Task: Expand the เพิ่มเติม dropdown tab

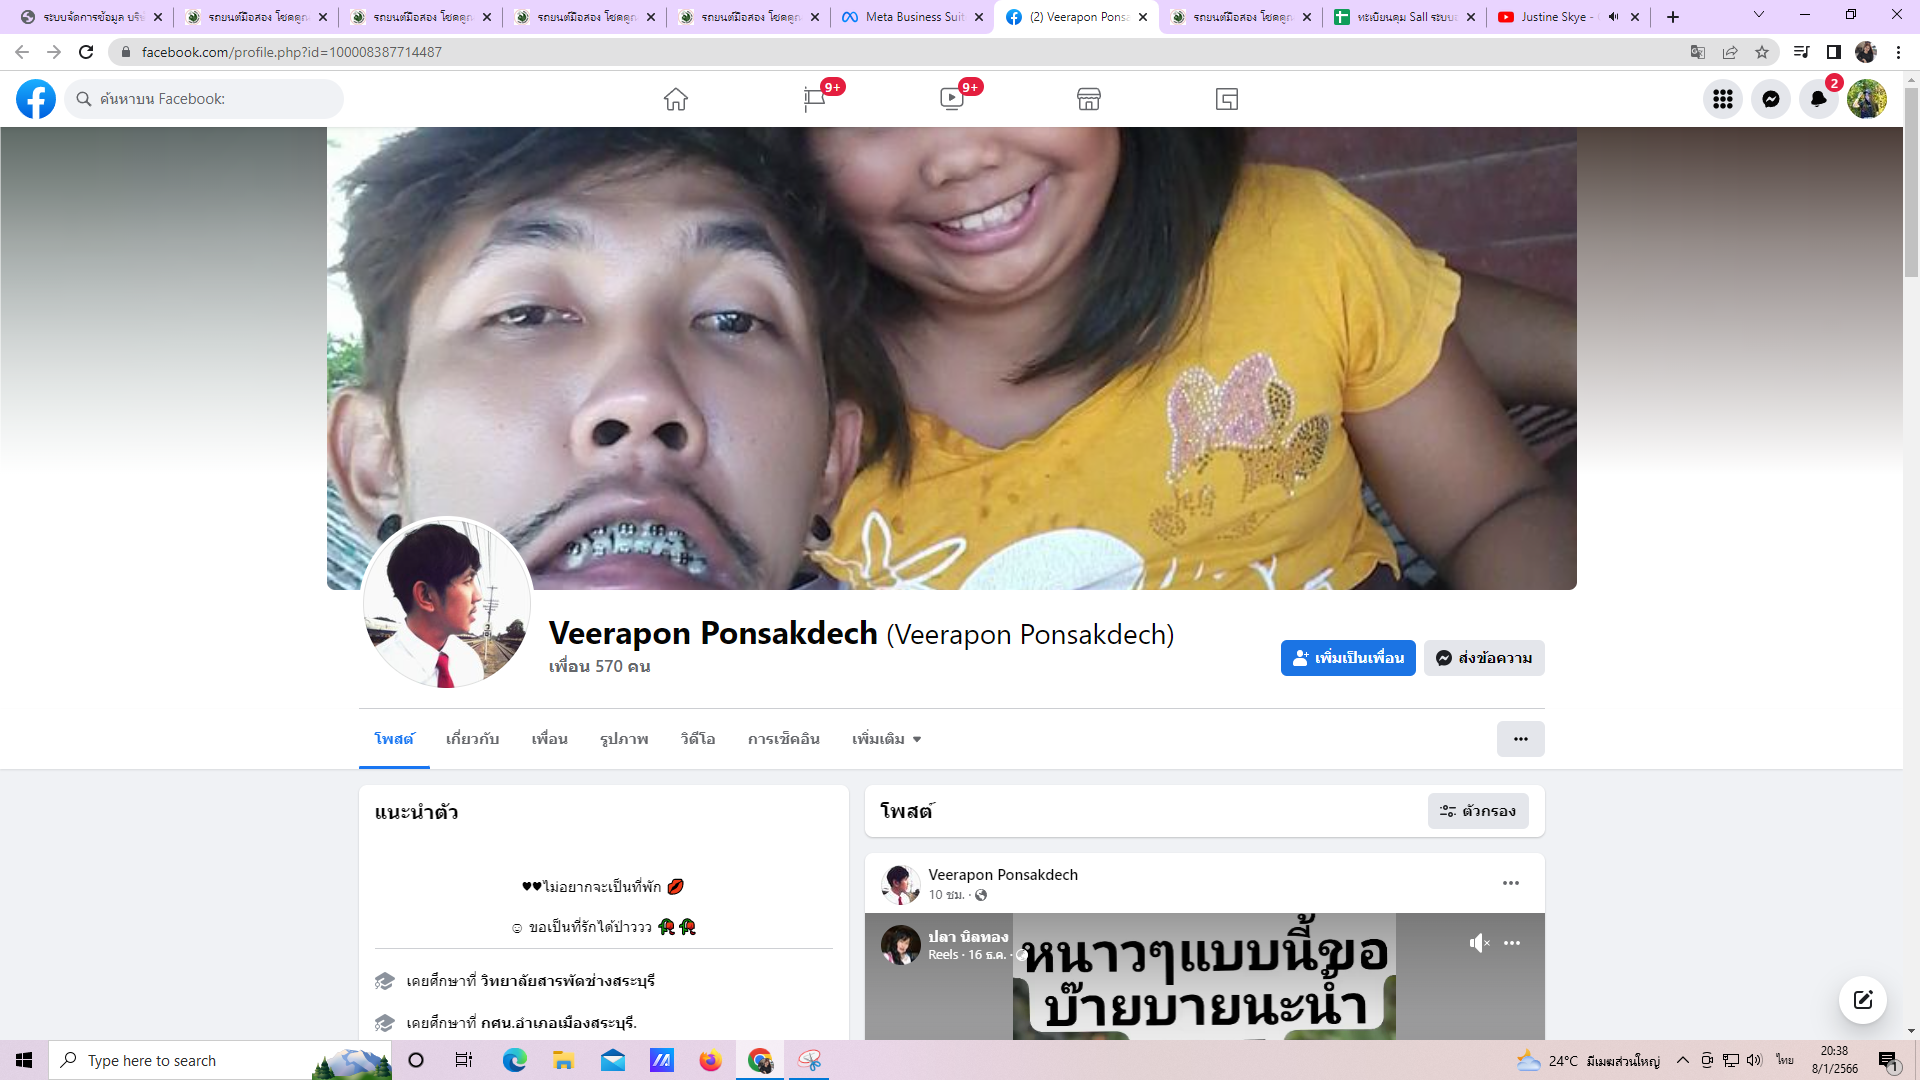Action: pos(886,739)
